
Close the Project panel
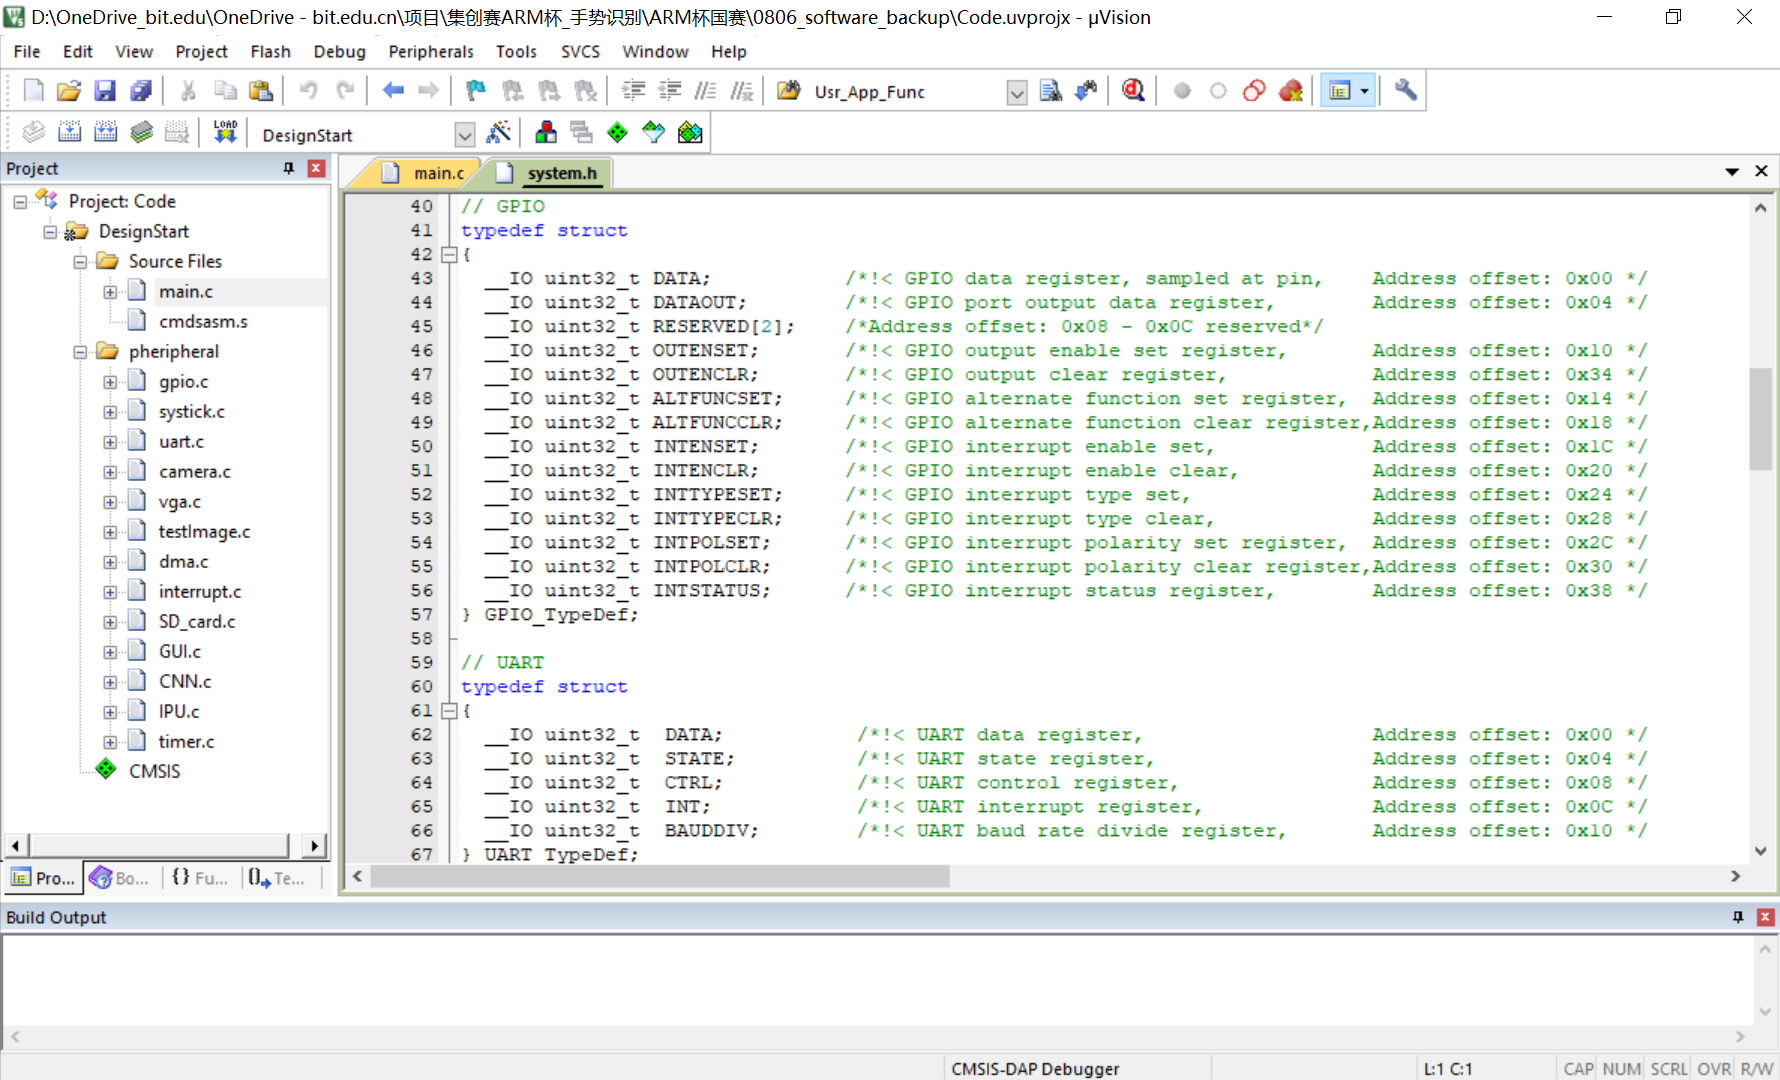[x=316, y=168]
